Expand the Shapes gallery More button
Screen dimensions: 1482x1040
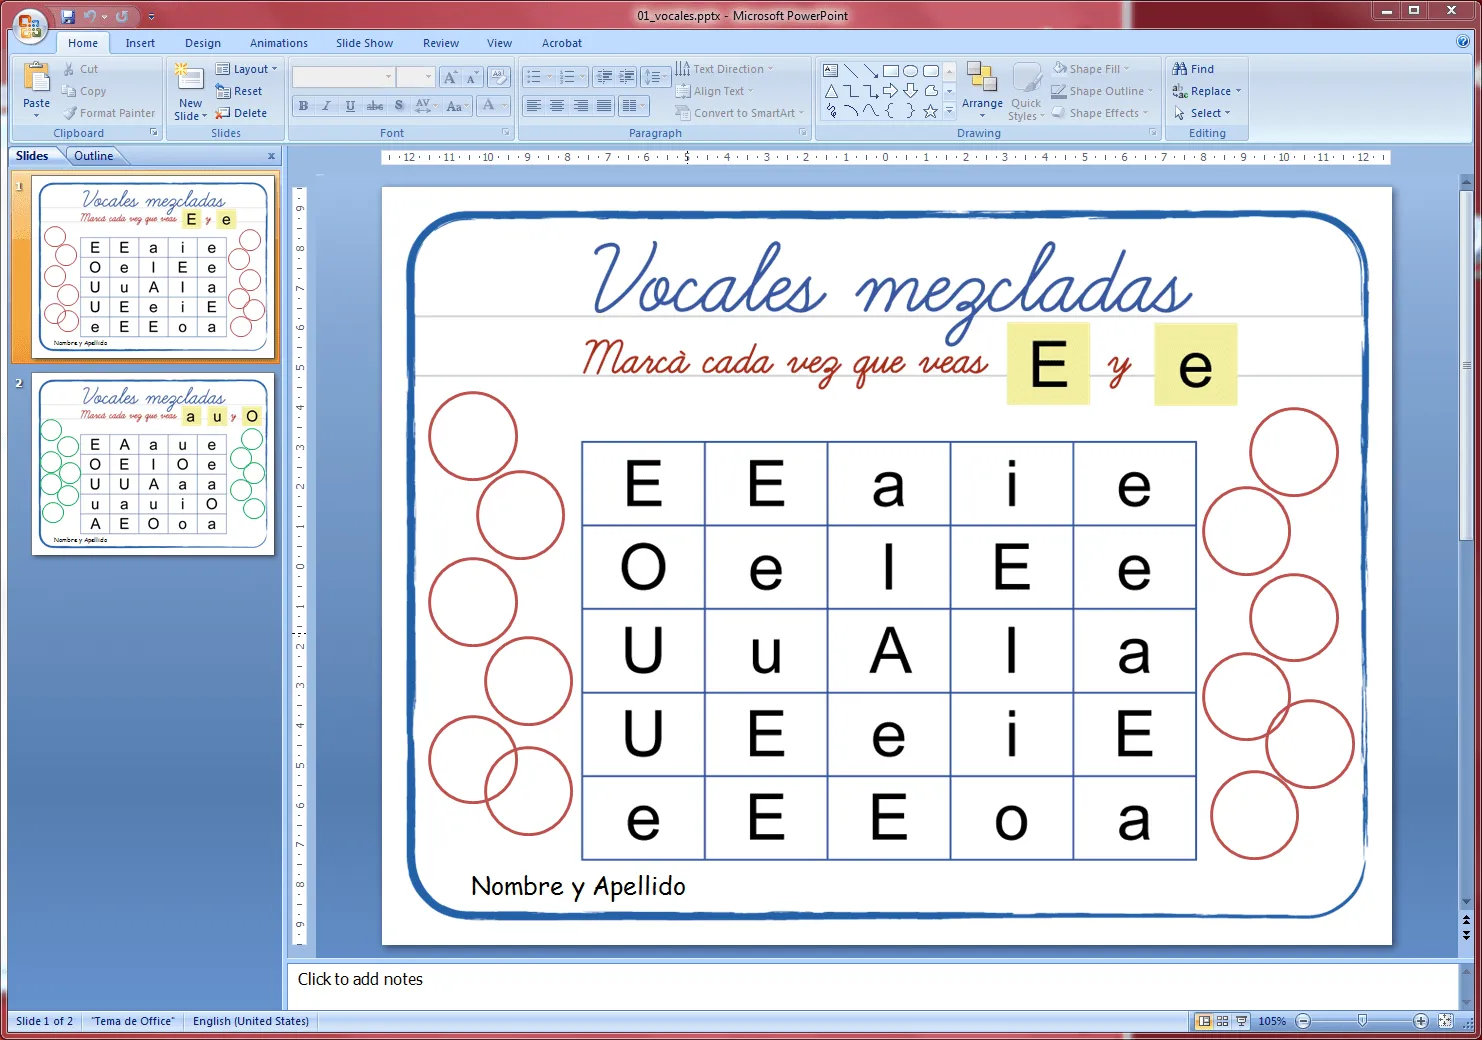point(950,111)
